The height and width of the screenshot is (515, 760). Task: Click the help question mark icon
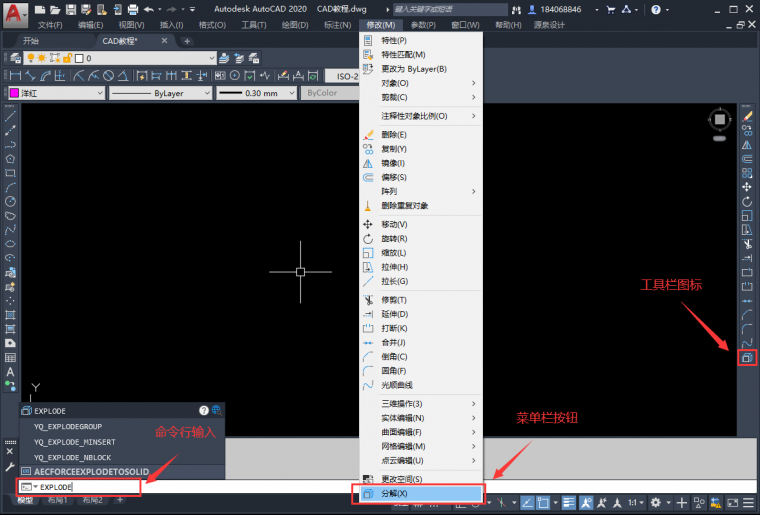(x=656, y=9)
